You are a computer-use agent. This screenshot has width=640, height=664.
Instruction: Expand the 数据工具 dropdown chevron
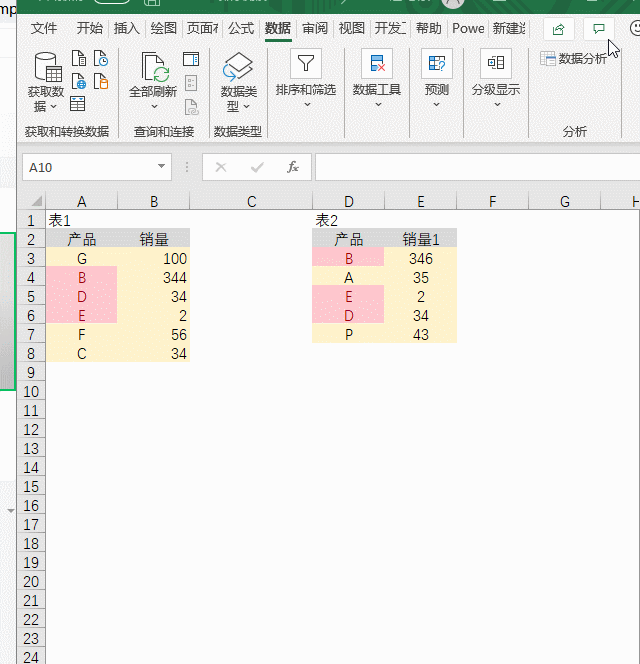tap(379, 105)
